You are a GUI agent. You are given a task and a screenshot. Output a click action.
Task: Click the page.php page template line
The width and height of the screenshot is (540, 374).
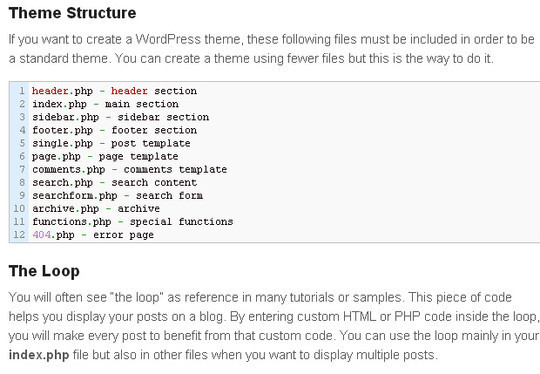coord(105,156)
